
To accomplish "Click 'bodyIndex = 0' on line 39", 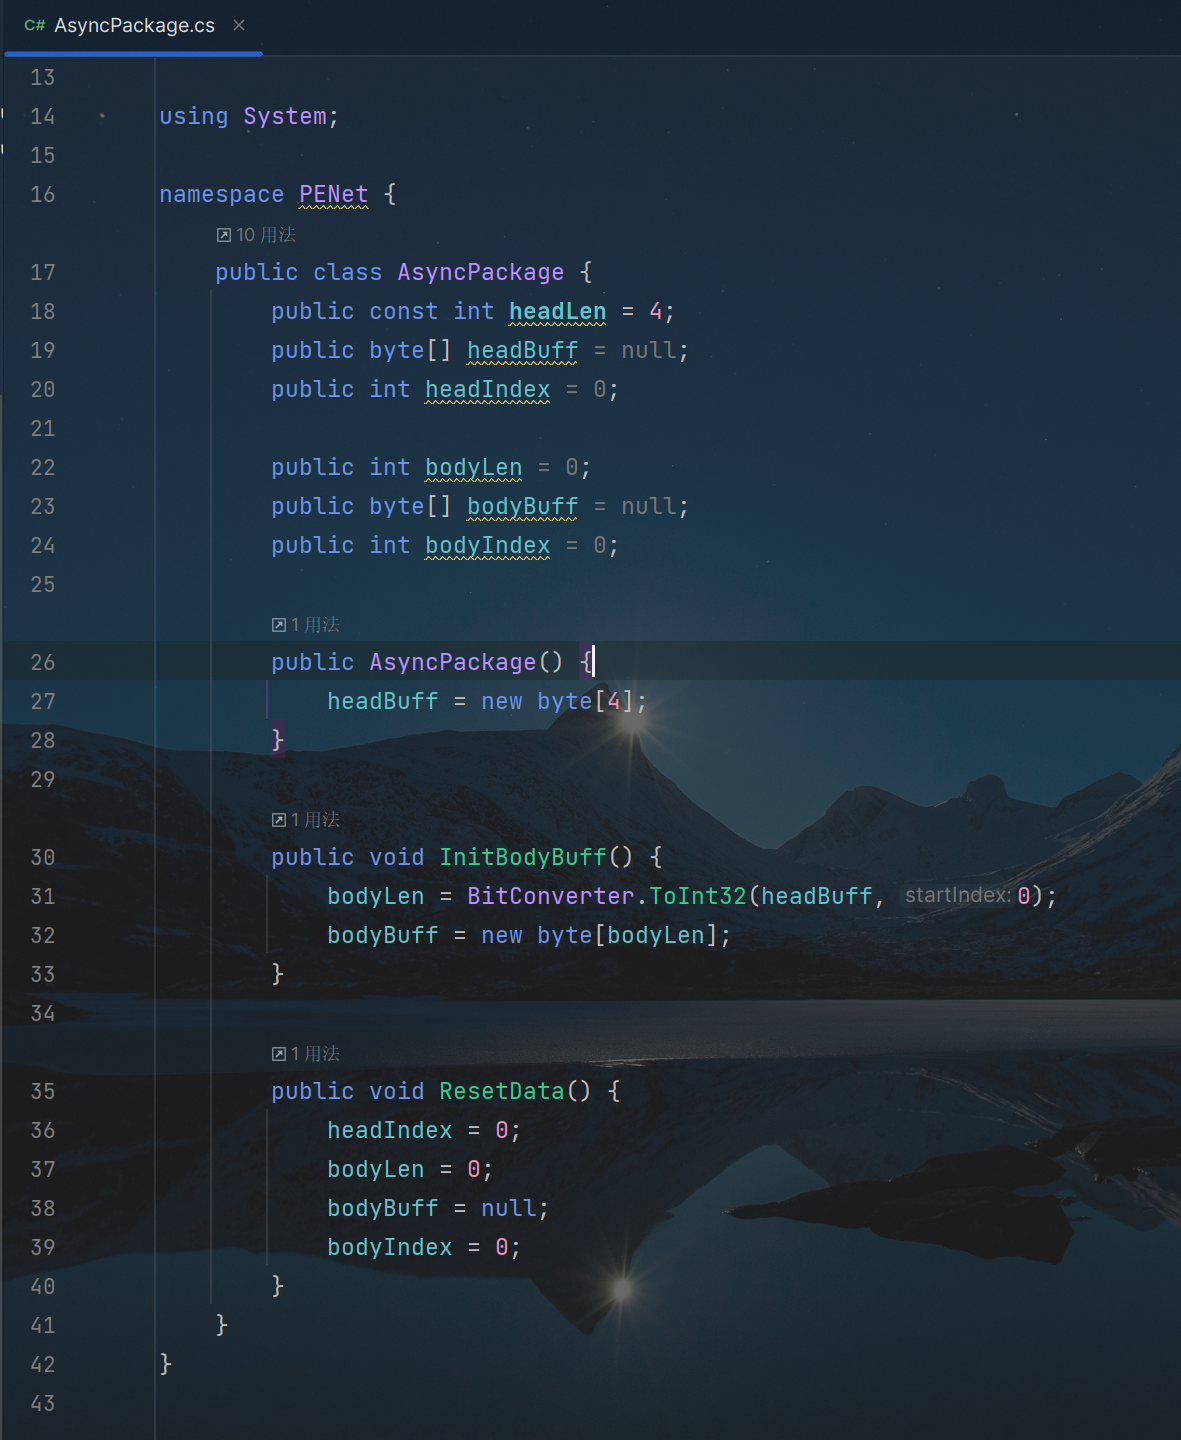I will tap(418, 1248).
